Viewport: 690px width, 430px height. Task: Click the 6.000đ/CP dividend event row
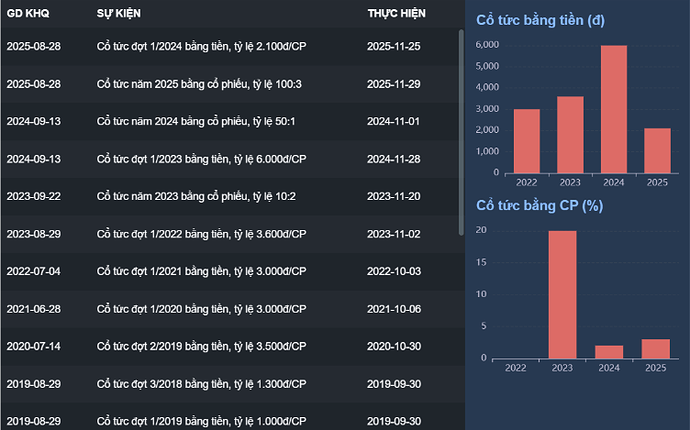pyautogui.click(x=201, y=159)
